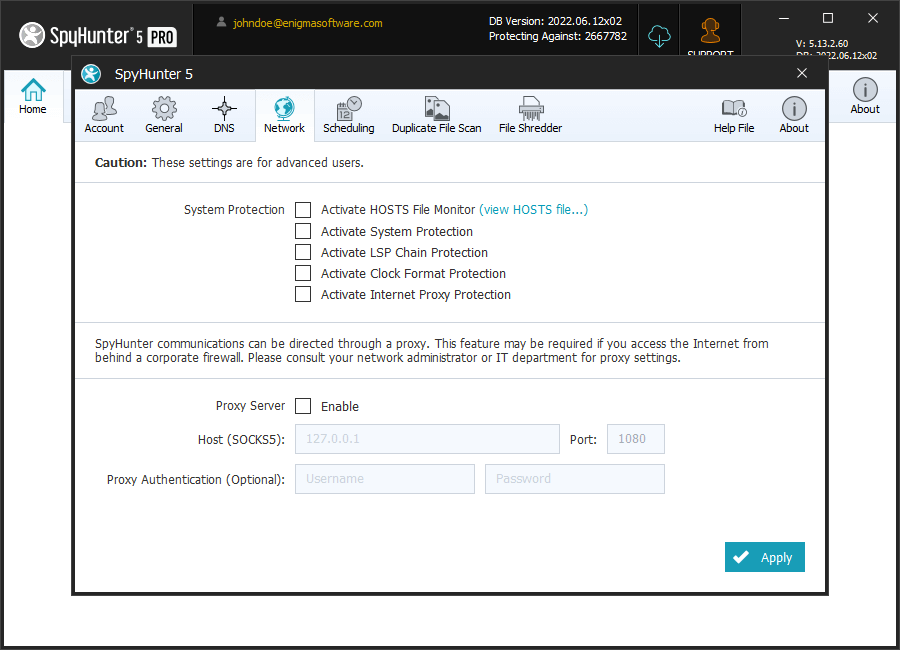
Task: Open the Help File book icon
Action: [x=734, y=109]
